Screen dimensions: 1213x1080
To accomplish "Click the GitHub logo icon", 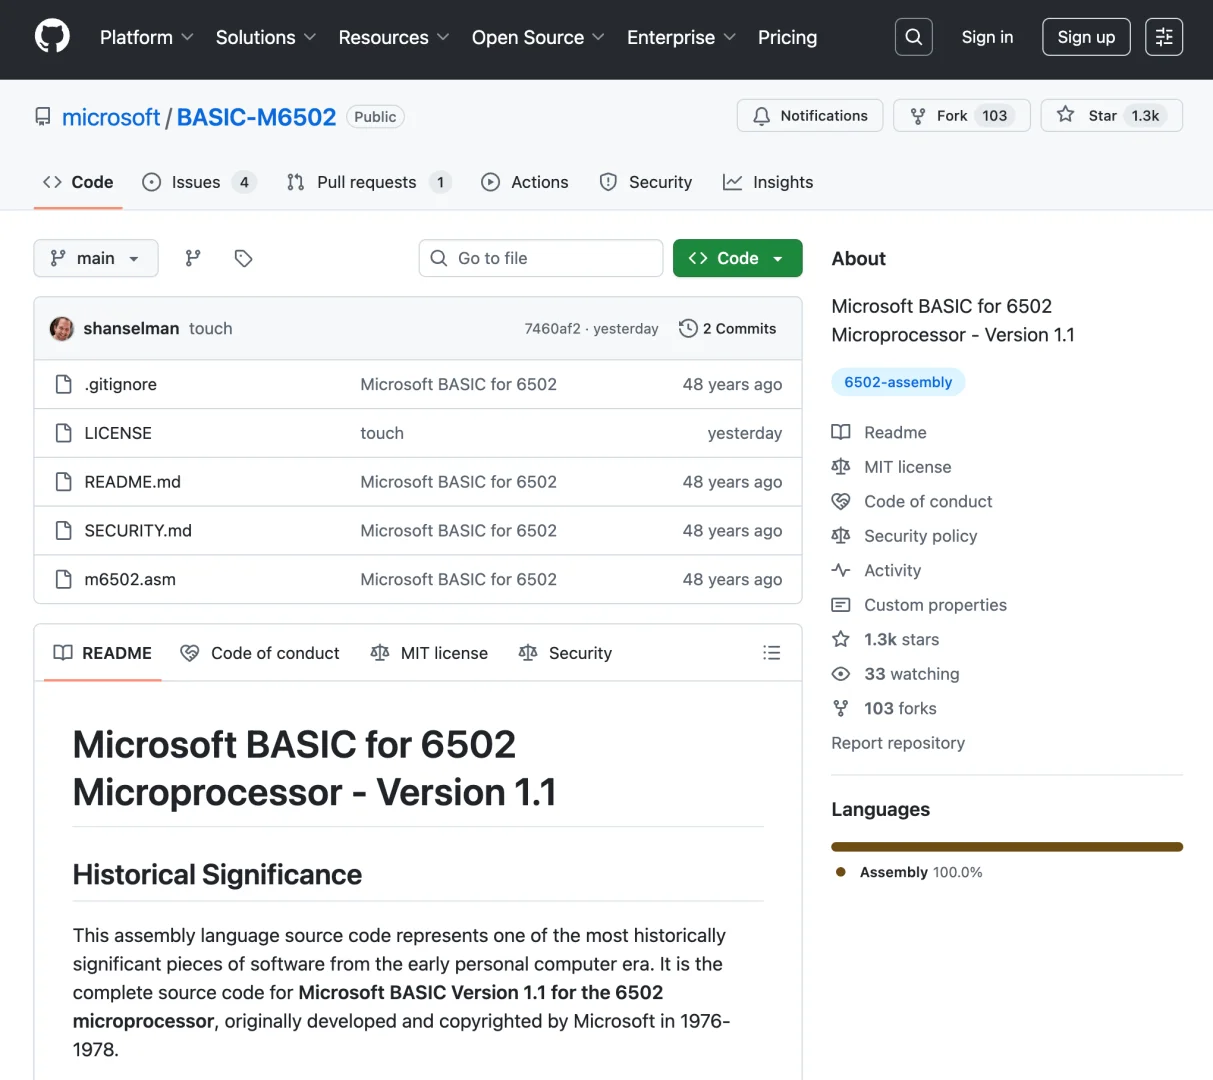I will (52, 37).
